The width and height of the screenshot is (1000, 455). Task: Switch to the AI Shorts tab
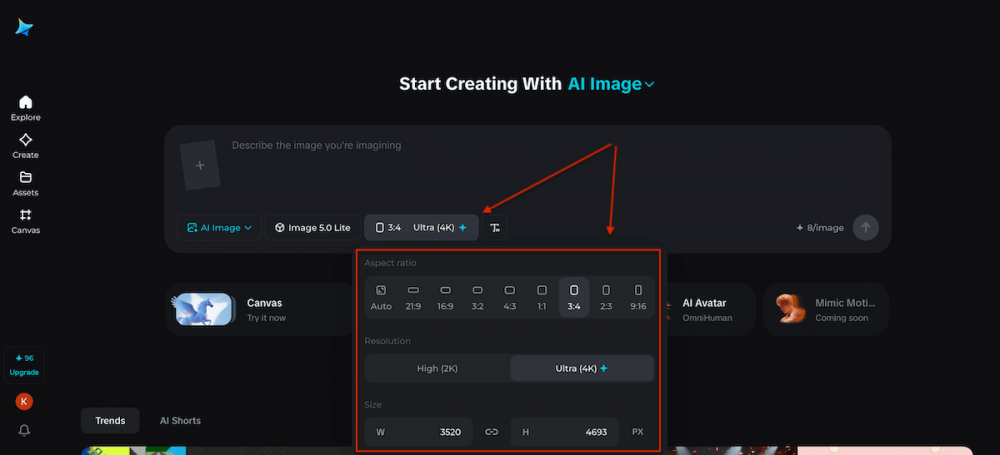[180, 421]
